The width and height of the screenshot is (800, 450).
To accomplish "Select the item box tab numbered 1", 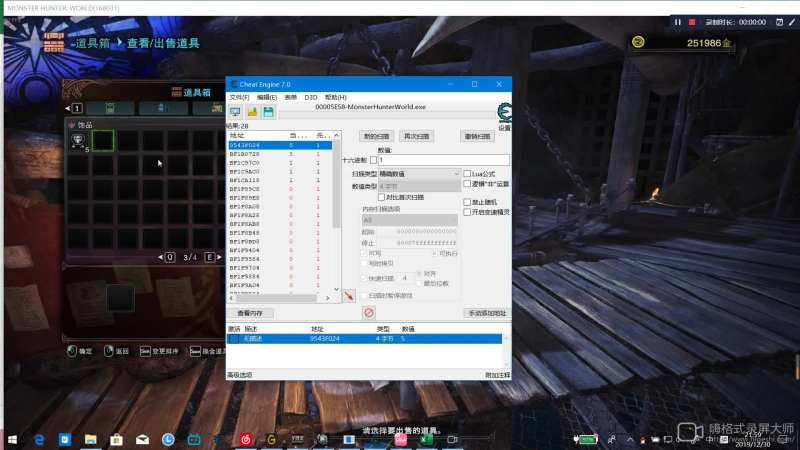I will (x=77, y=108).
